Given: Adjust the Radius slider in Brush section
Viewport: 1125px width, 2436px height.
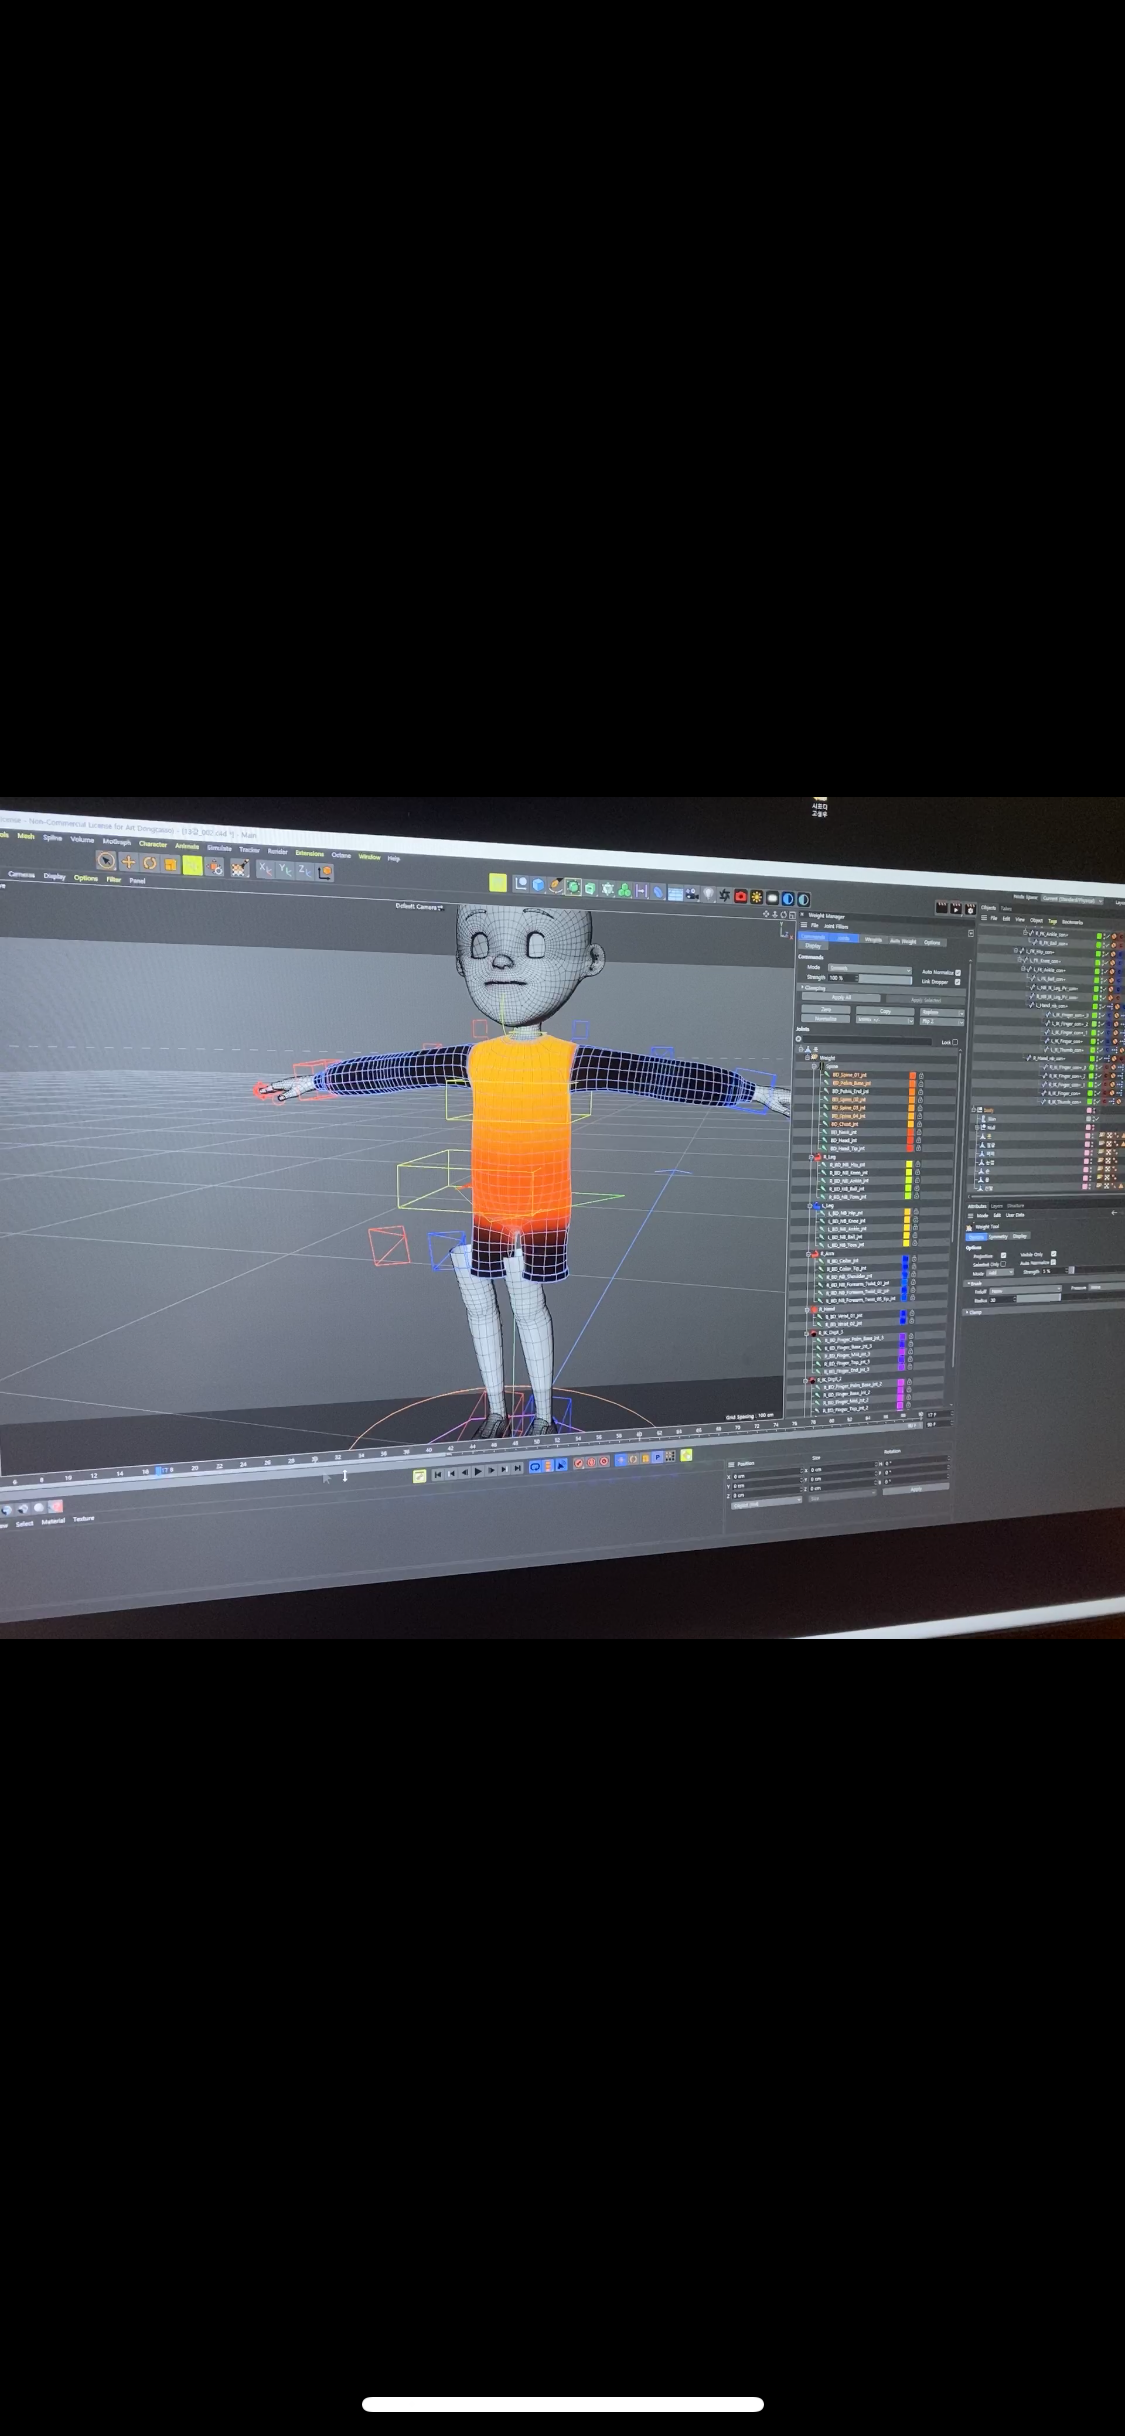Looking at the screenshot, I should 1038,1299.
